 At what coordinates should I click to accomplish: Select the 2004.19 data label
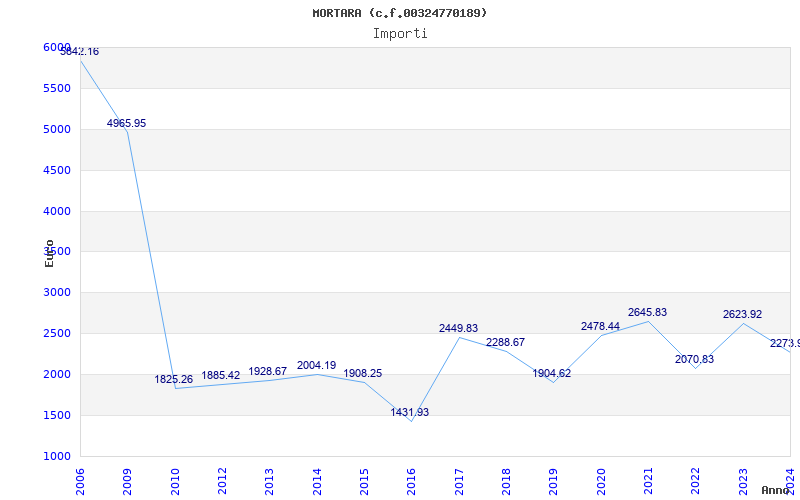click(x=317, y=365)
